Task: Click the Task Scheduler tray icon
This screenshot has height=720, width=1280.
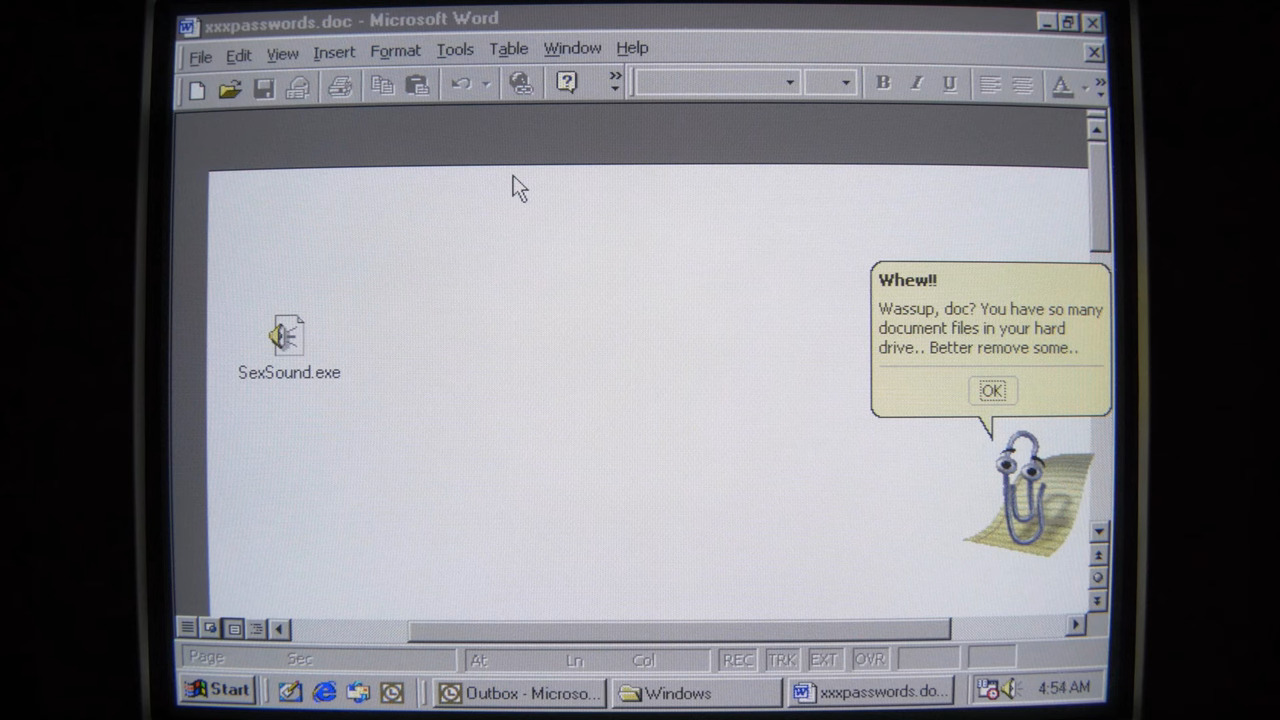Action: click(987, 688)
